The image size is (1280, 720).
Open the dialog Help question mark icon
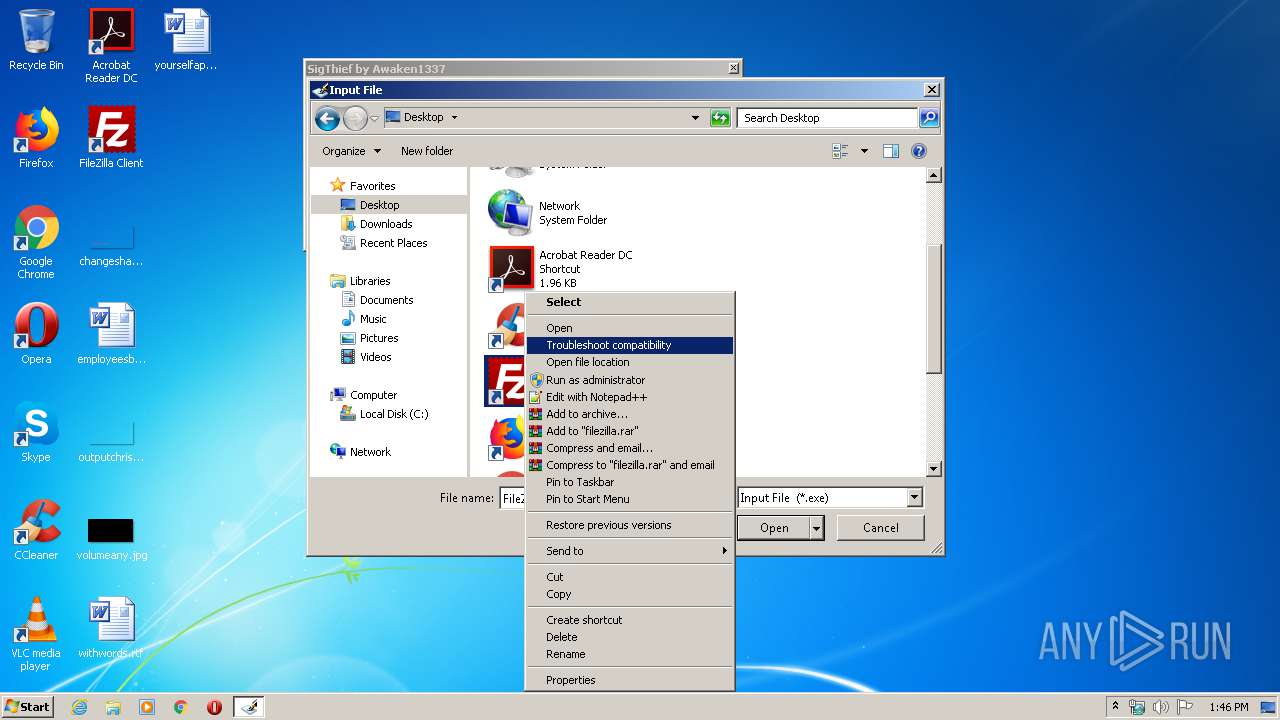[919, 151]
